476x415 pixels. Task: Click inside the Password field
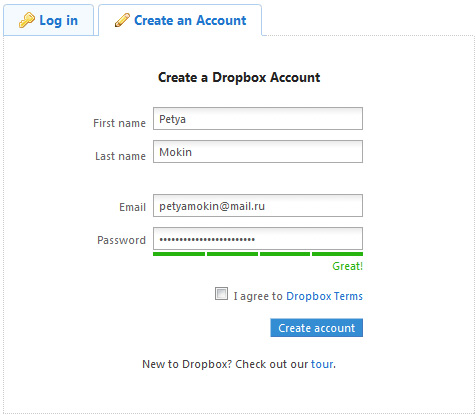click(x=258, y=239)
